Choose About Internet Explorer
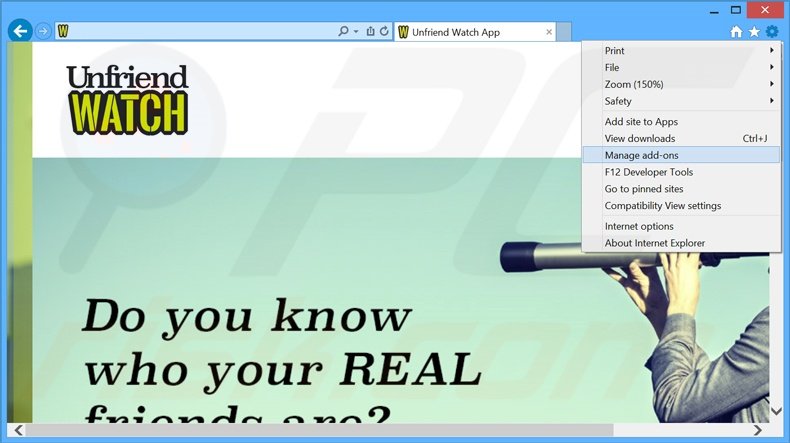Image resolution: width=790 pixels, height=443 pixels. tap(681, 243)
